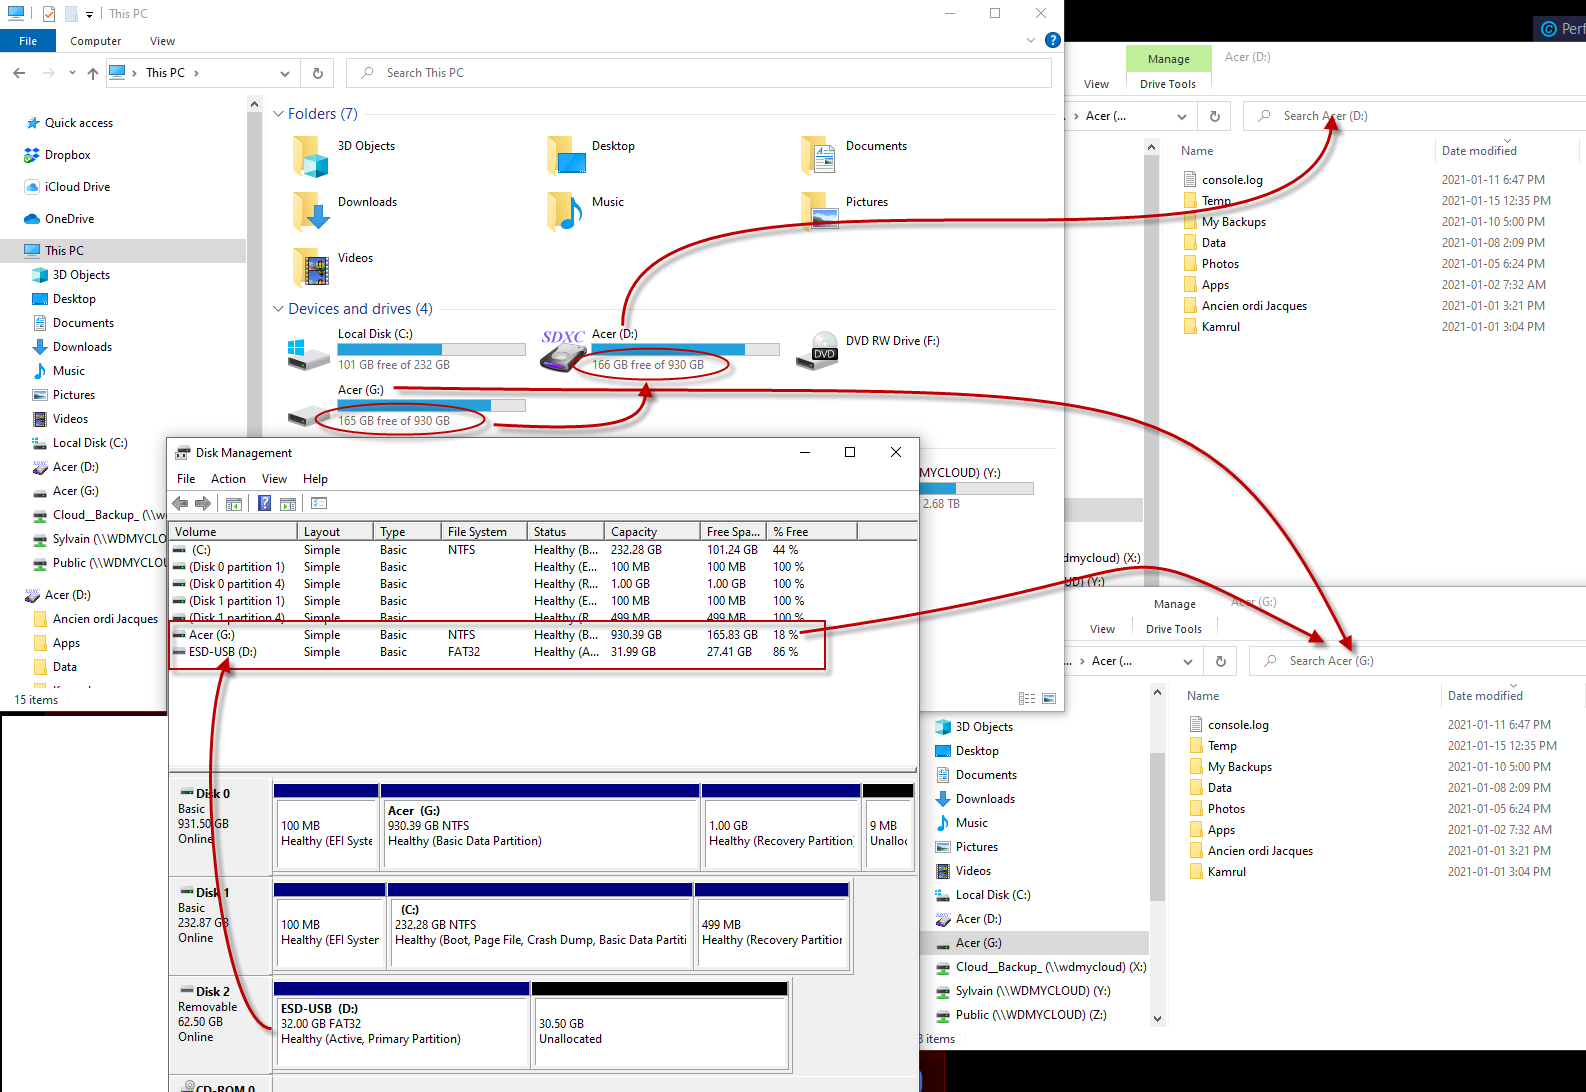Click Search Acer (D:) field

(1414, 116)
